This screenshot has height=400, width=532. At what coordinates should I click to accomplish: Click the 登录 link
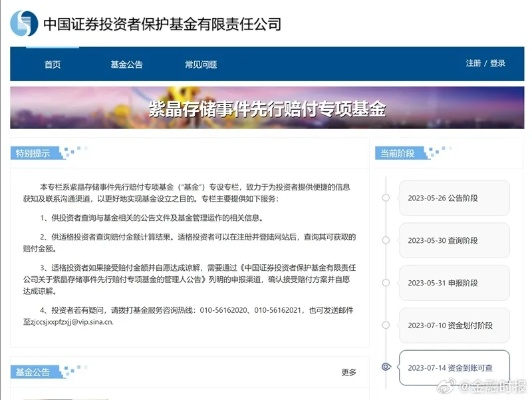[497, 63]
